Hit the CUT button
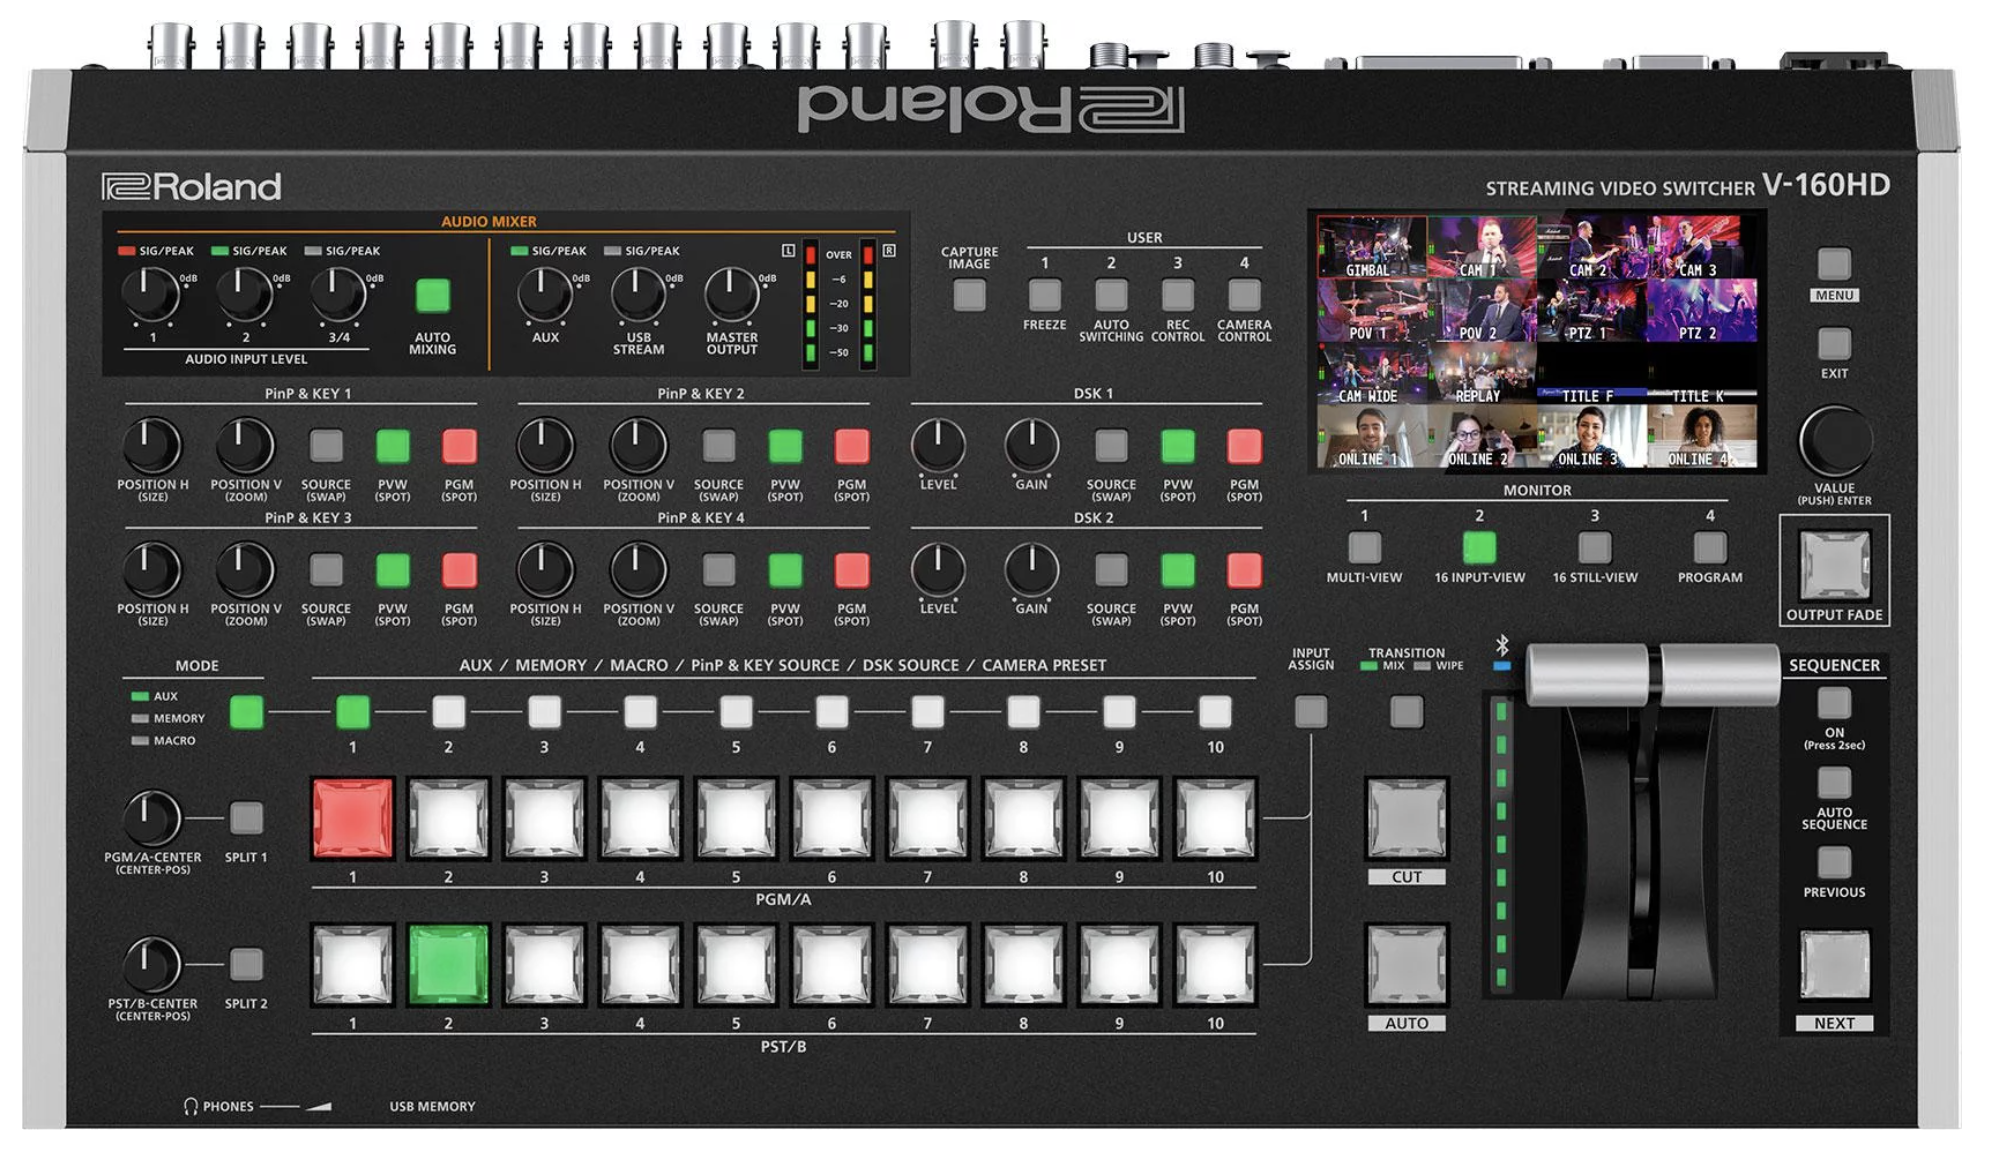The height and width of the screenshot is (1150, 1994). pyautogui.click(x=1406, y=819)
